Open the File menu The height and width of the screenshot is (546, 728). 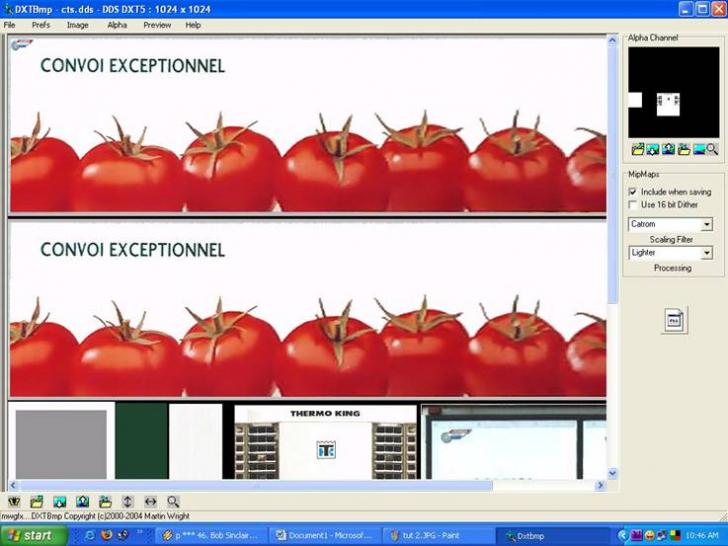(x=9, y=25)
